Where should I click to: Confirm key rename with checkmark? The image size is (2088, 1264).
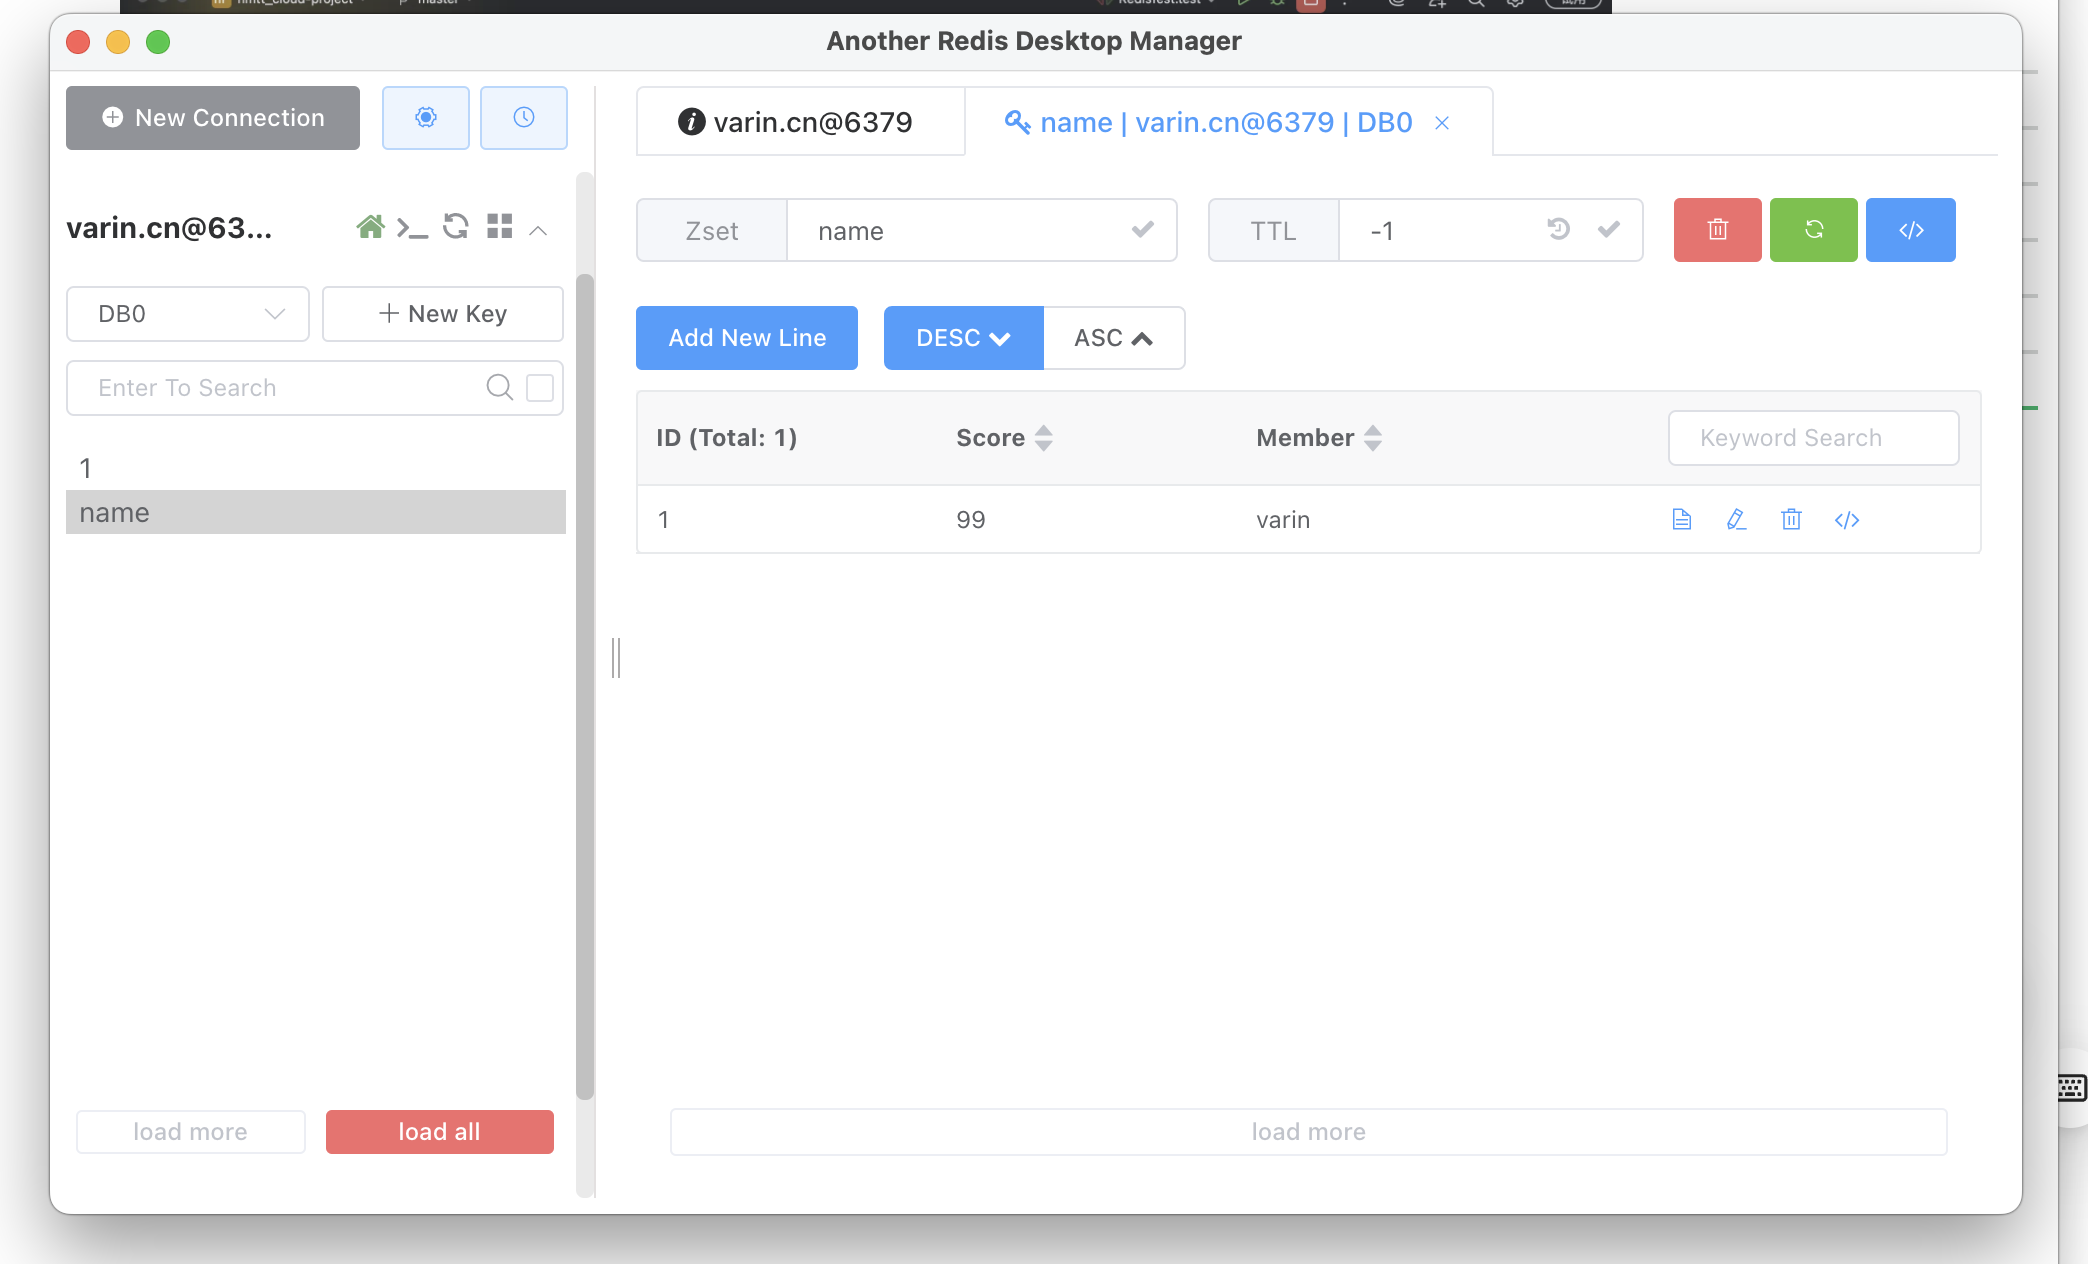(1143, 230)
